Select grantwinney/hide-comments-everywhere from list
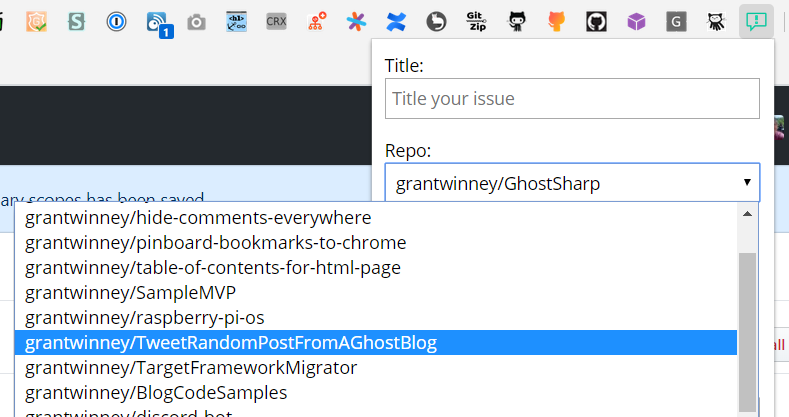 coord(198,217)
